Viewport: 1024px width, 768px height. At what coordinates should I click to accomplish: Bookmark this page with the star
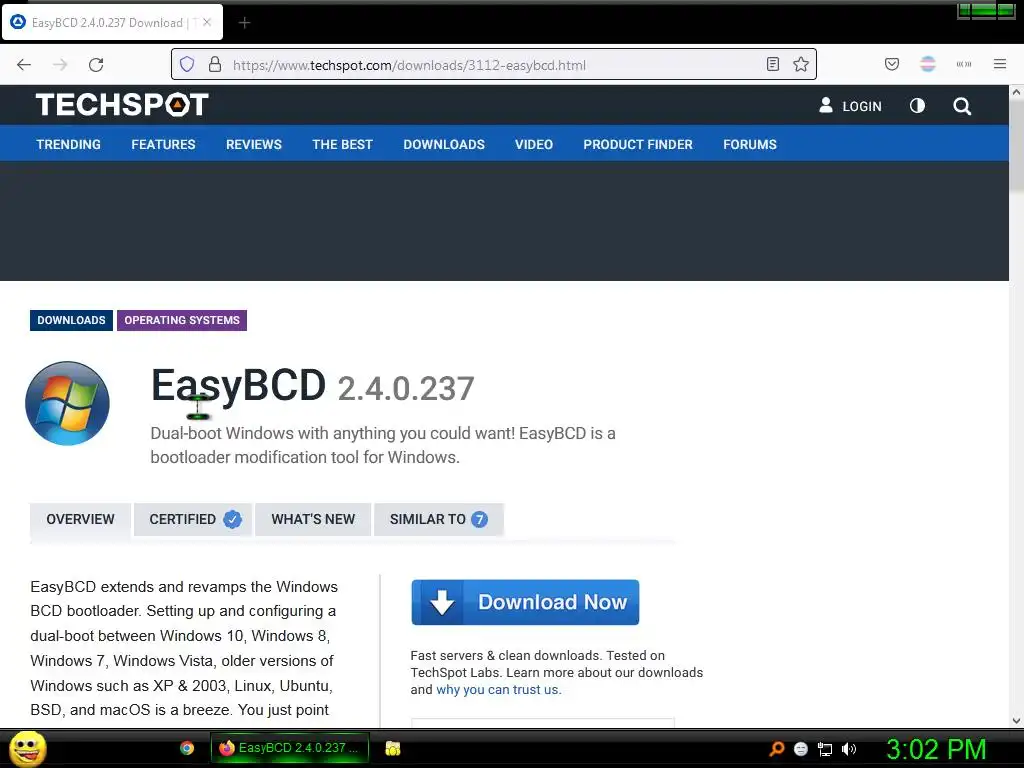(x=801, y=64)
